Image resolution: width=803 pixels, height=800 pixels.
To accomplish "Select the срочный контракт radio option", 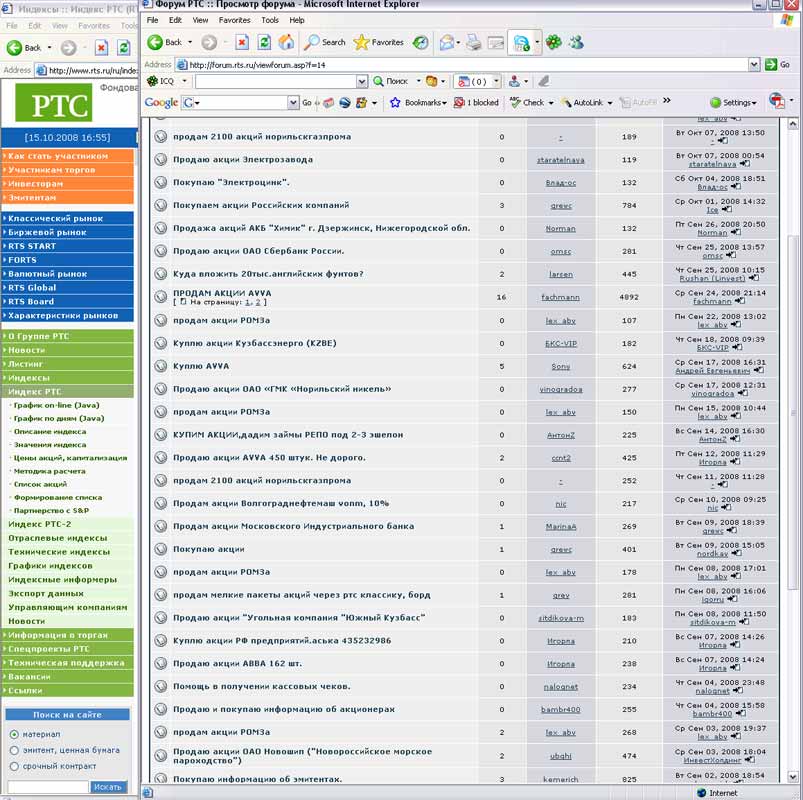I will [14, 766].
